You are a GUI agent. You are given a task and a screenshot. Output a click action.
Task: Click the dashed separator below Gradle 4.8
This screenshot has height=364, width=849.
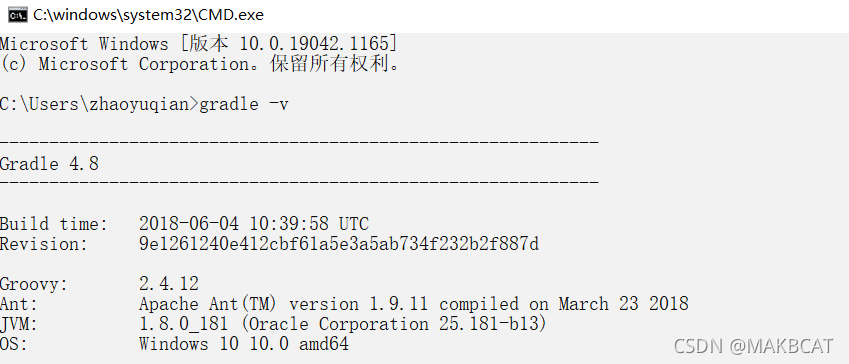pyautogui.click(x=299, y=183)
